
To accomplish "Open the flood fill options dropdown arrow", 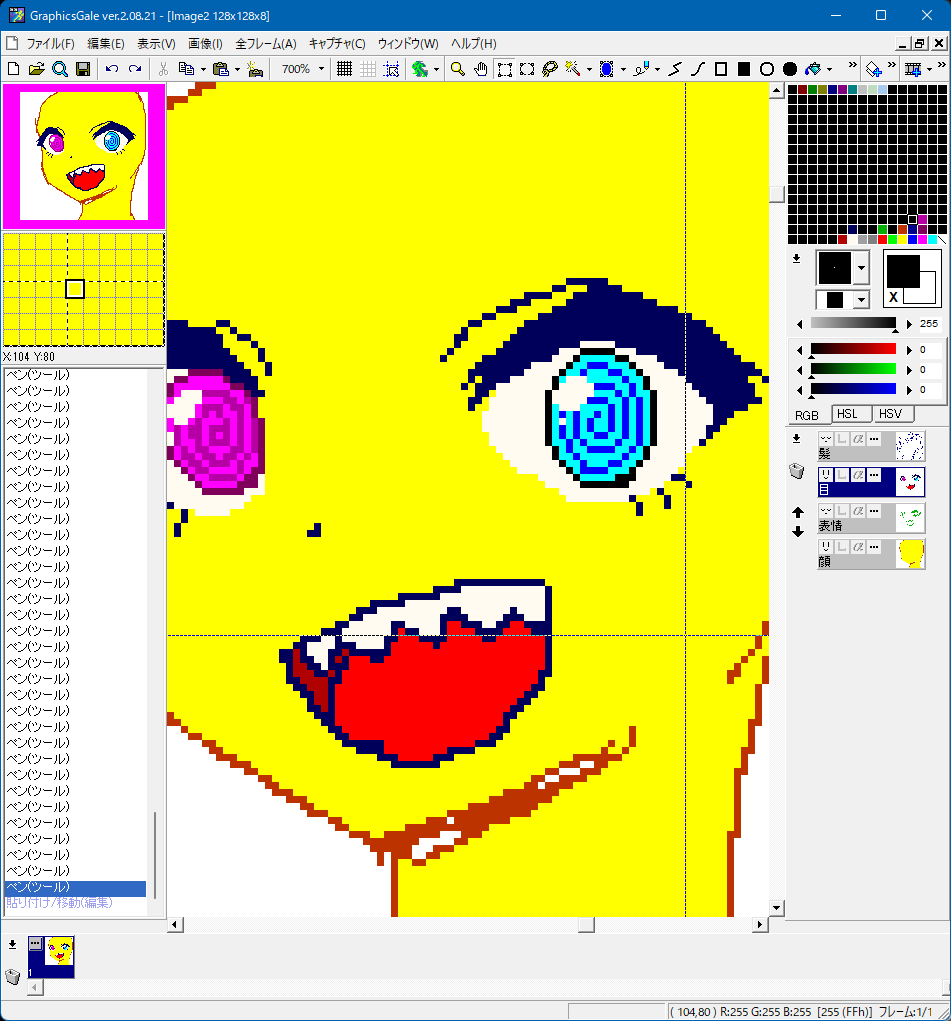I will click(x=829, y=69).
